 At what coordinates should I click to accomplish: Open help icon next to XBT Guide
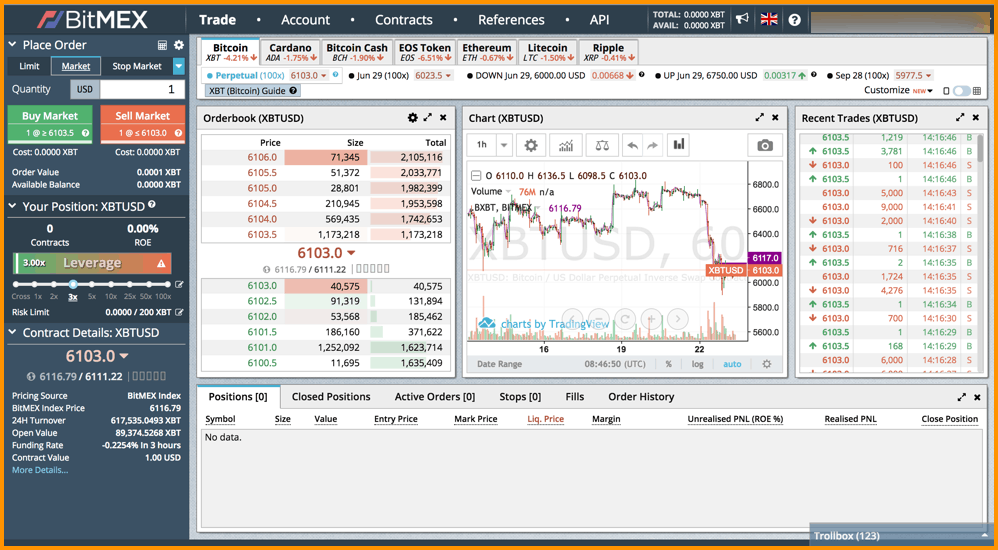tap(293, 90)
